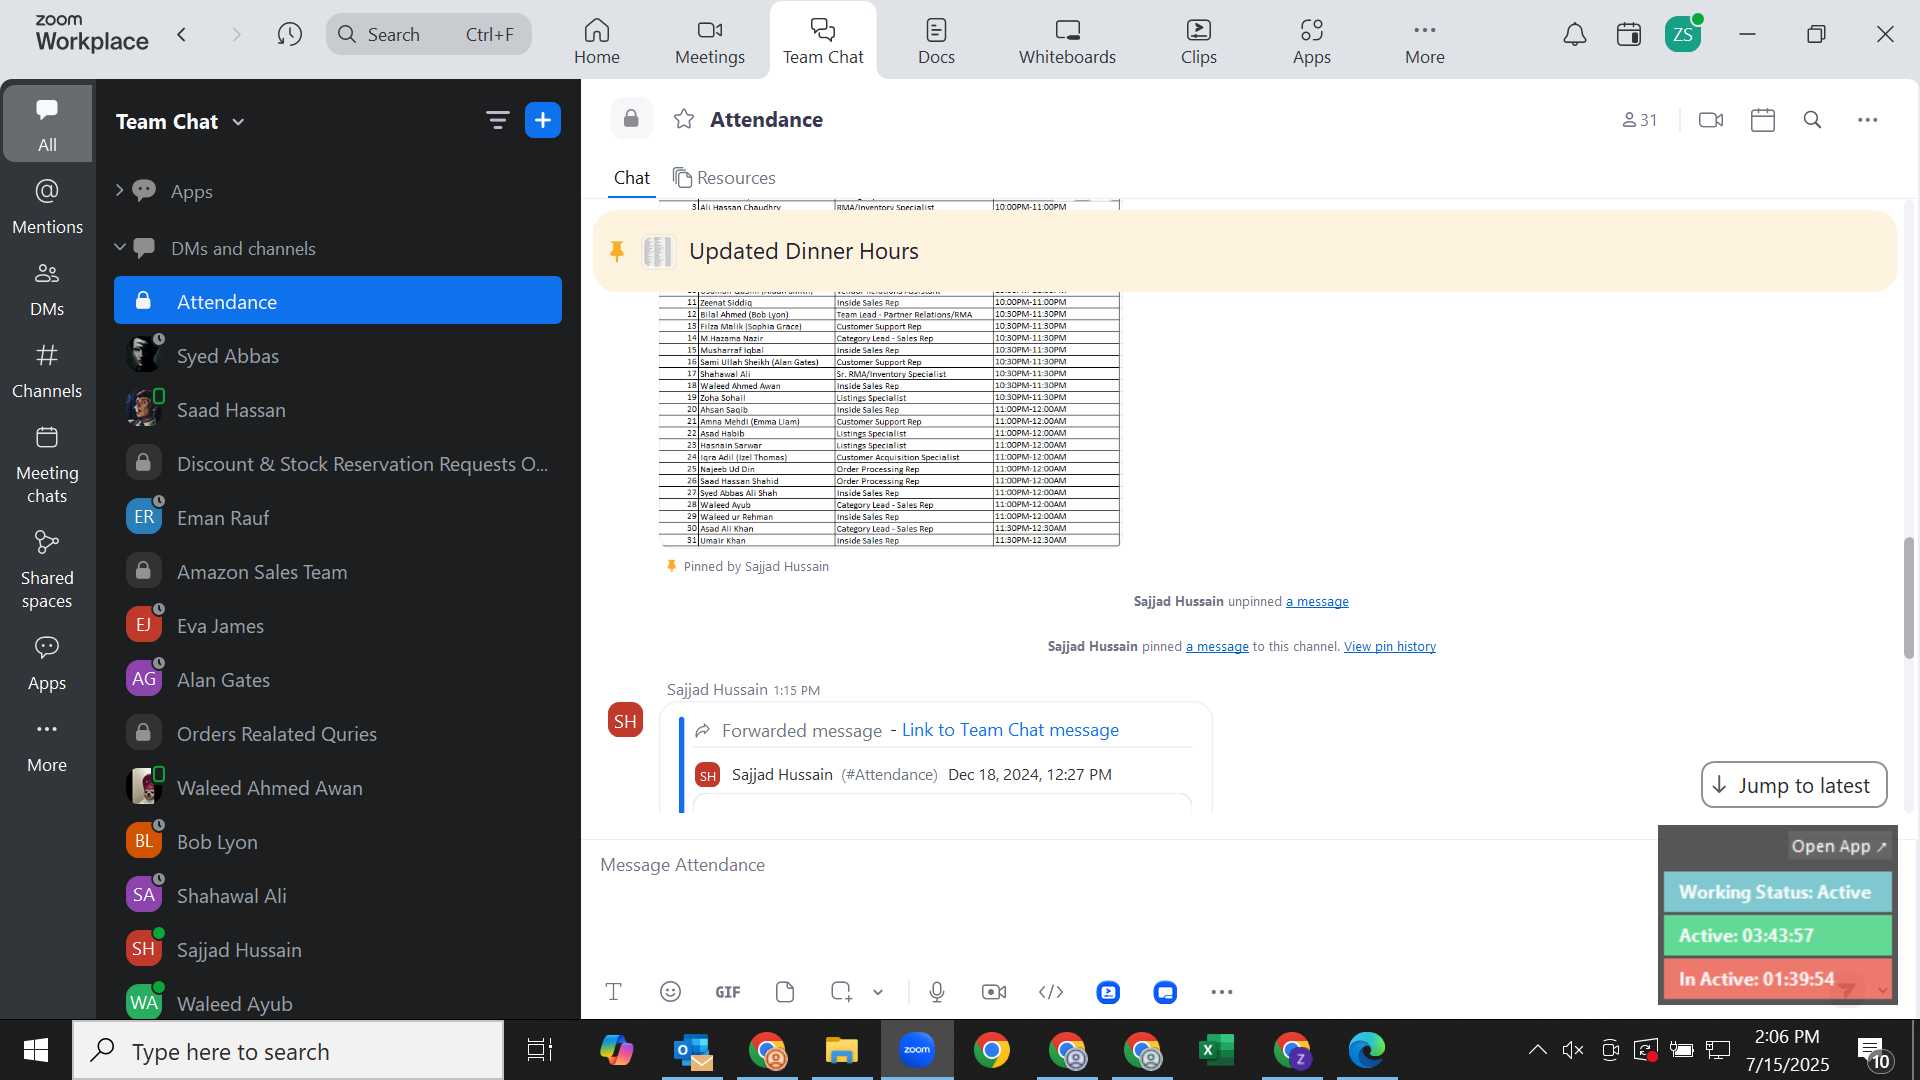1920x1080 pixels.
Task: Open Orders Realated Quries channel
Action: pyautogui.click(x=338, y=734)
